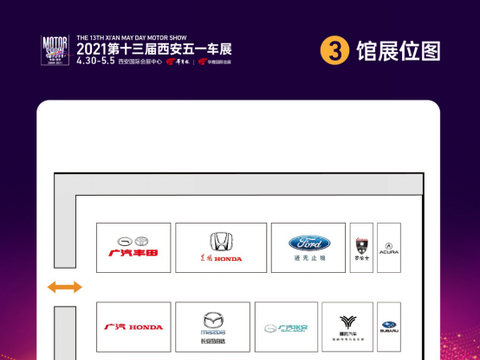Click the red 东风 HONDA text
This screenshot has width=480, height=360.
pos(221,258)
